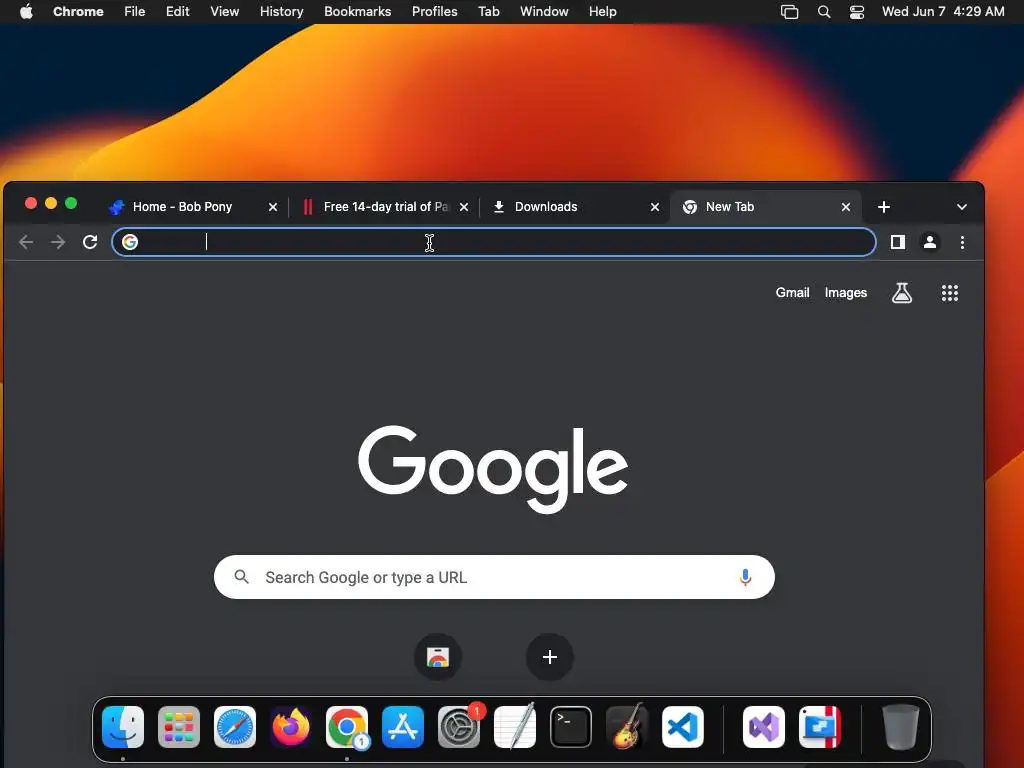Image resolution: width=1024 pixels, height=768 pixels.
Task: Close the Free 14-day trial tab
Action: point(464,207)
